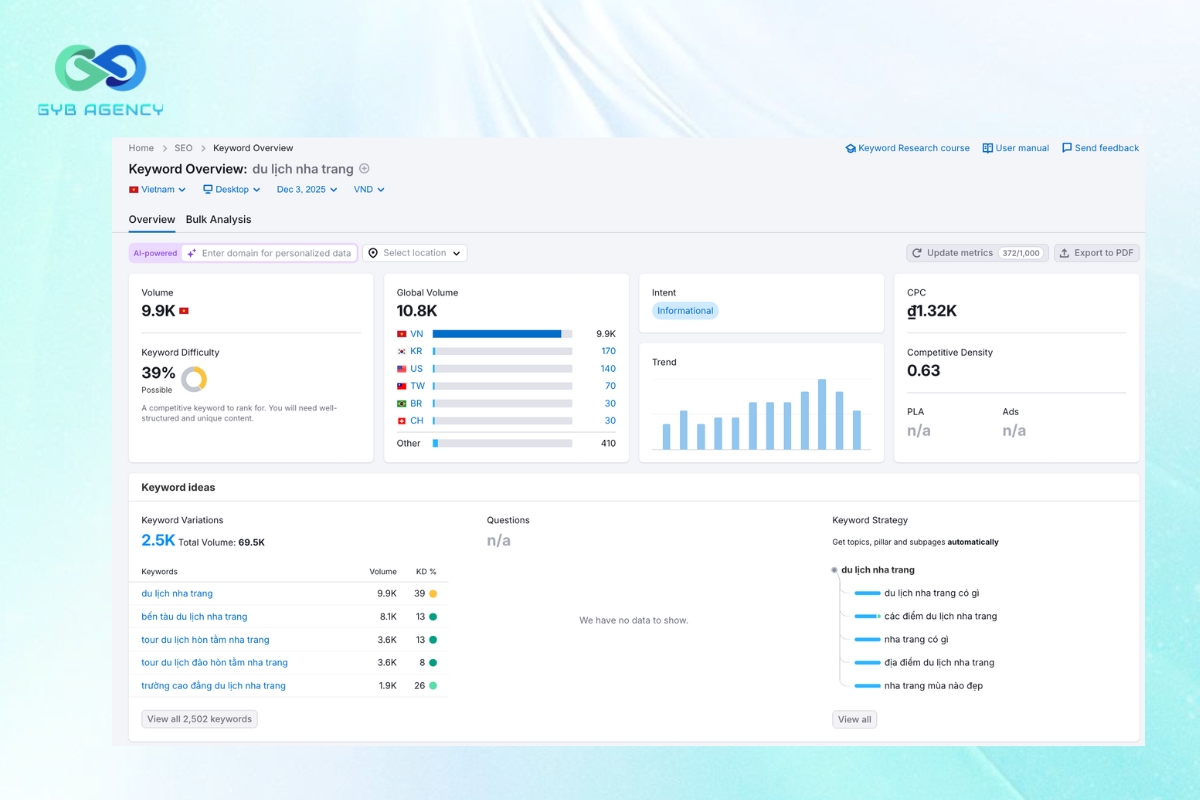Click the AI sparkle icon in domain field
This screenshot has width=1200, height=800.
pos(192,253)
